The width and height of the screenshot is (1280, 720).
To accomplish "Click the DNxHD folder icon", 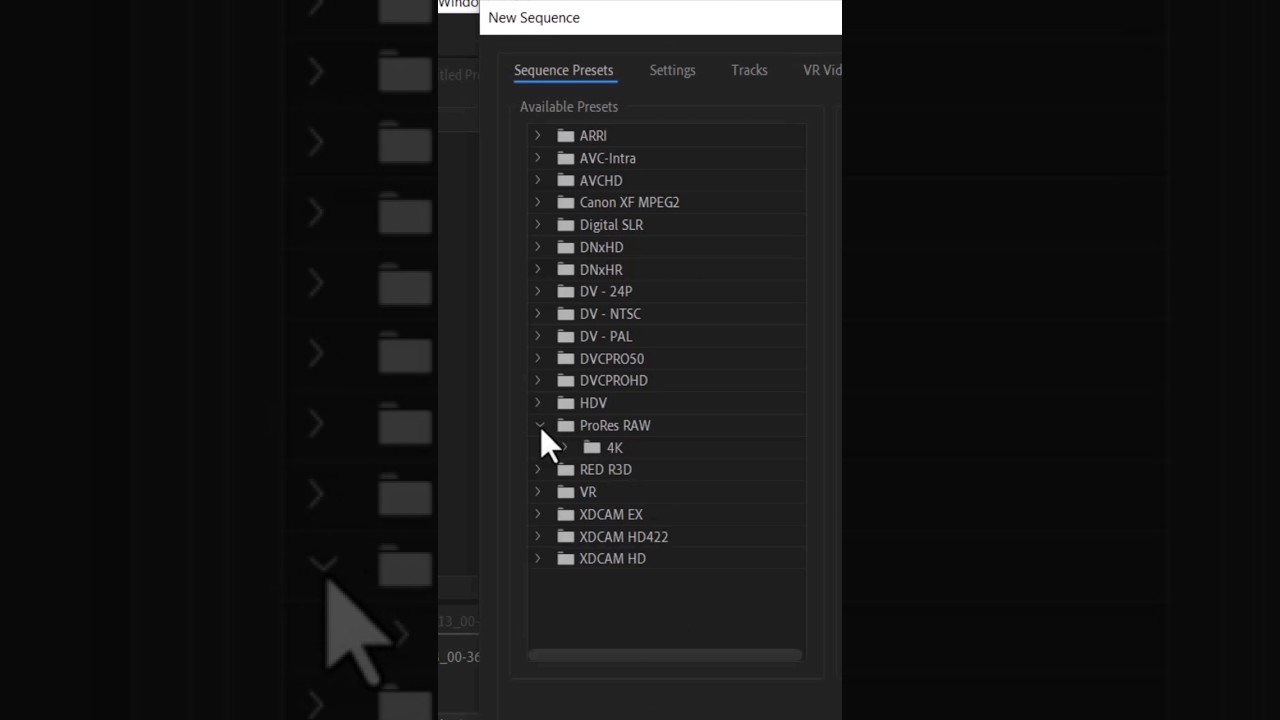I will click(565, 247).
